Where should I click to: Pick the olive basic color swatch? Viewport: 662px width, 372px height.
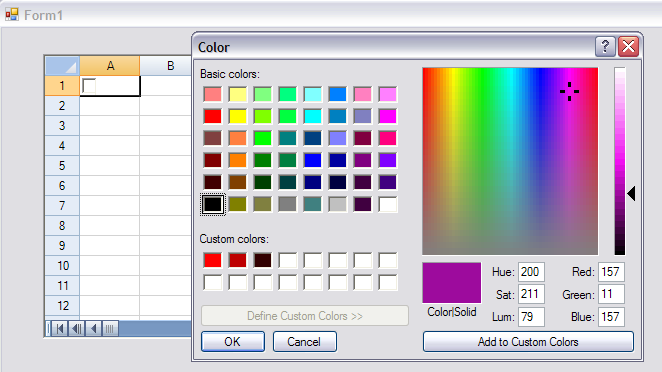pyautogui.click(x=238, y=204)
